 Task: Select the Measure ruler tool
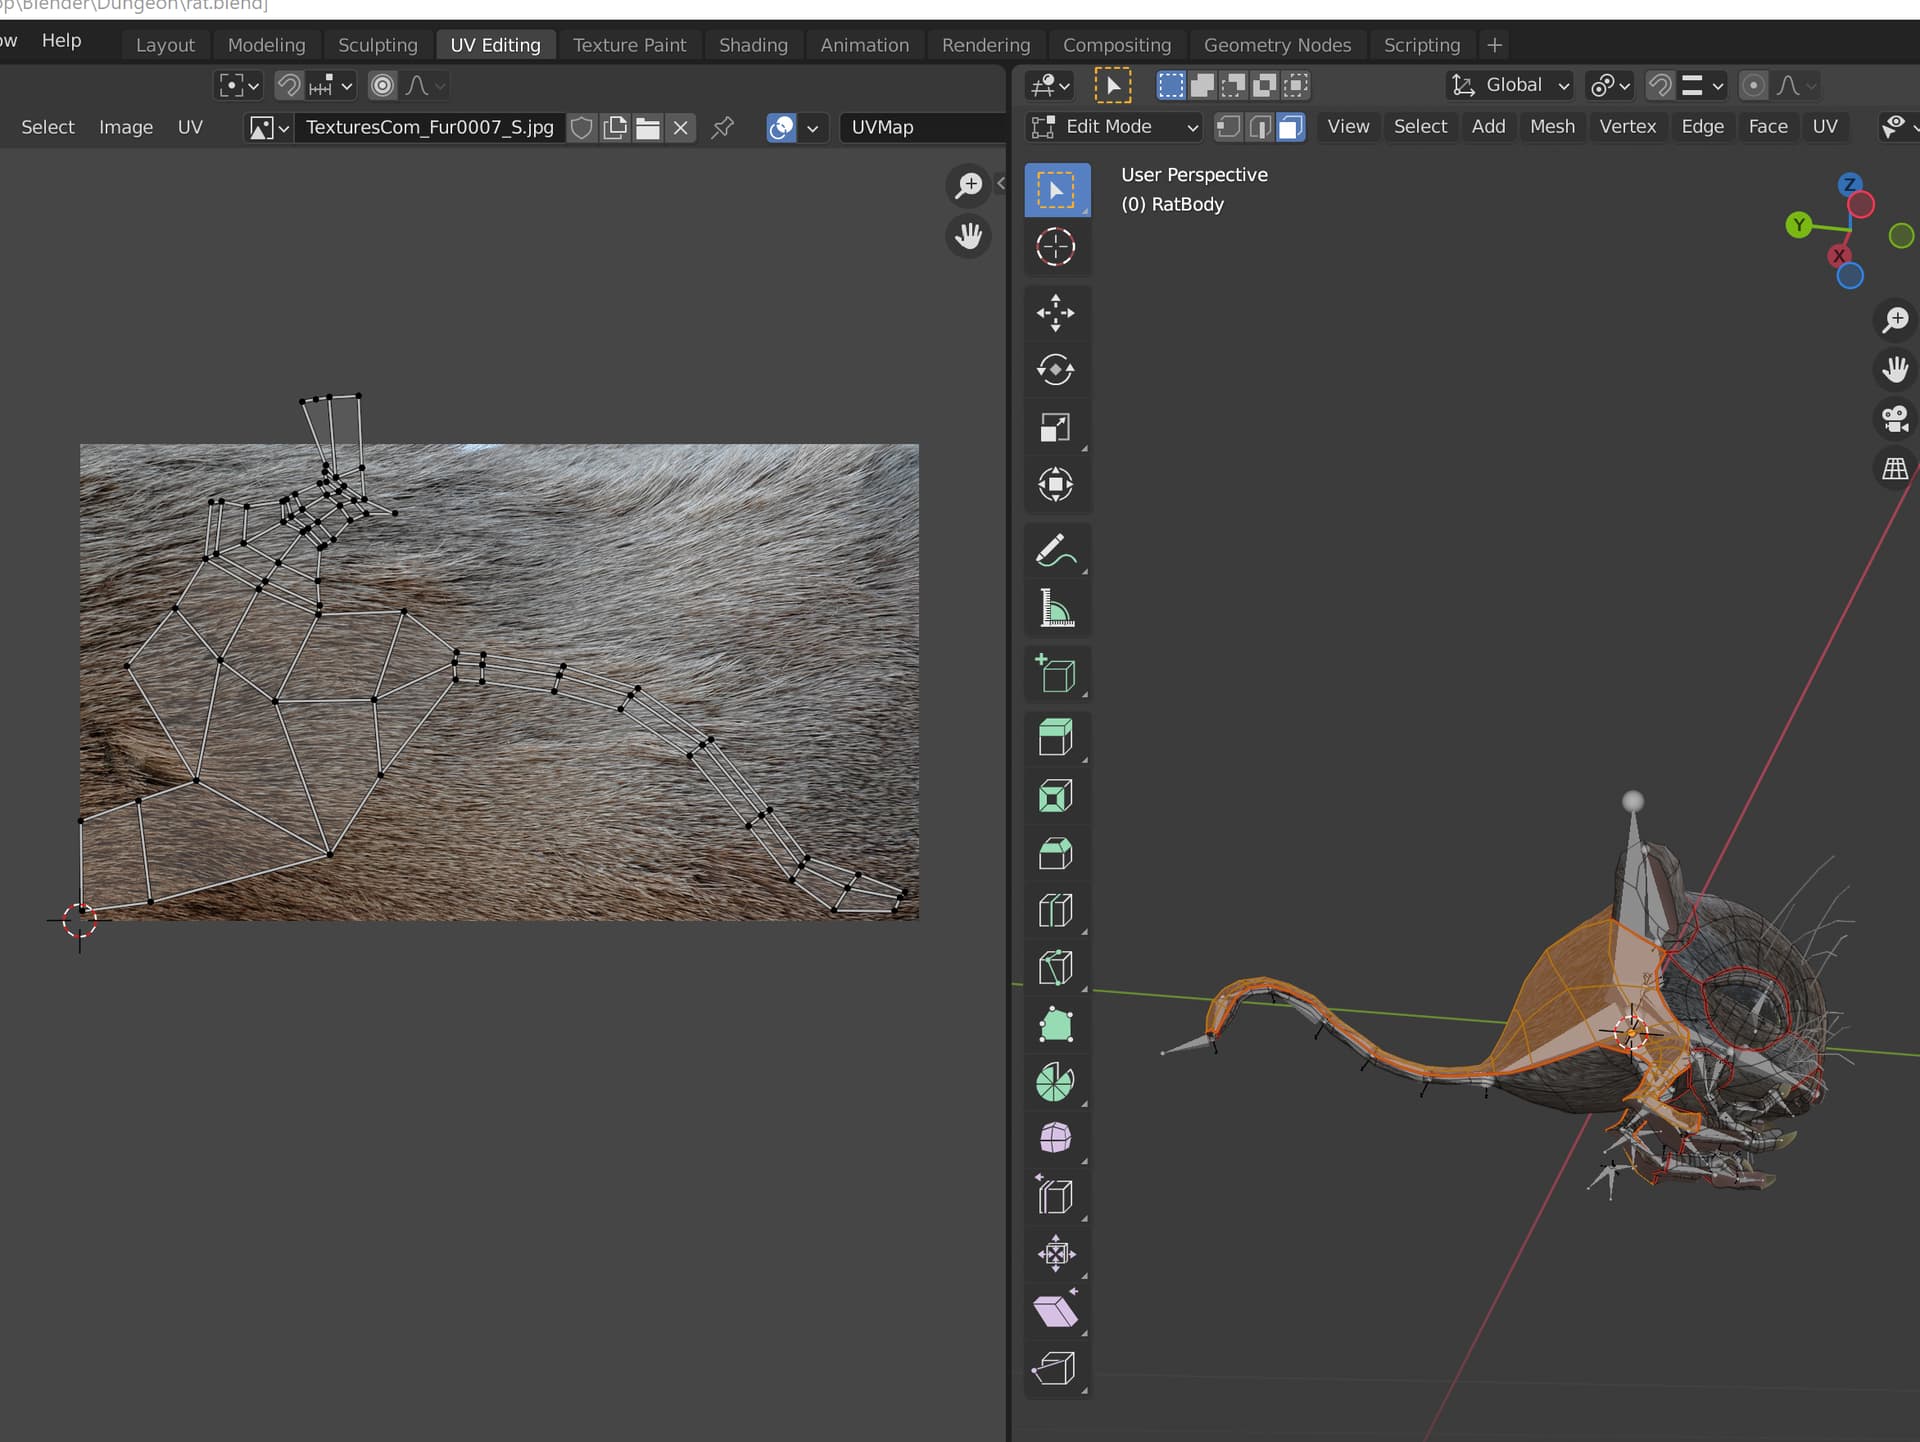tap(1055, 608)
